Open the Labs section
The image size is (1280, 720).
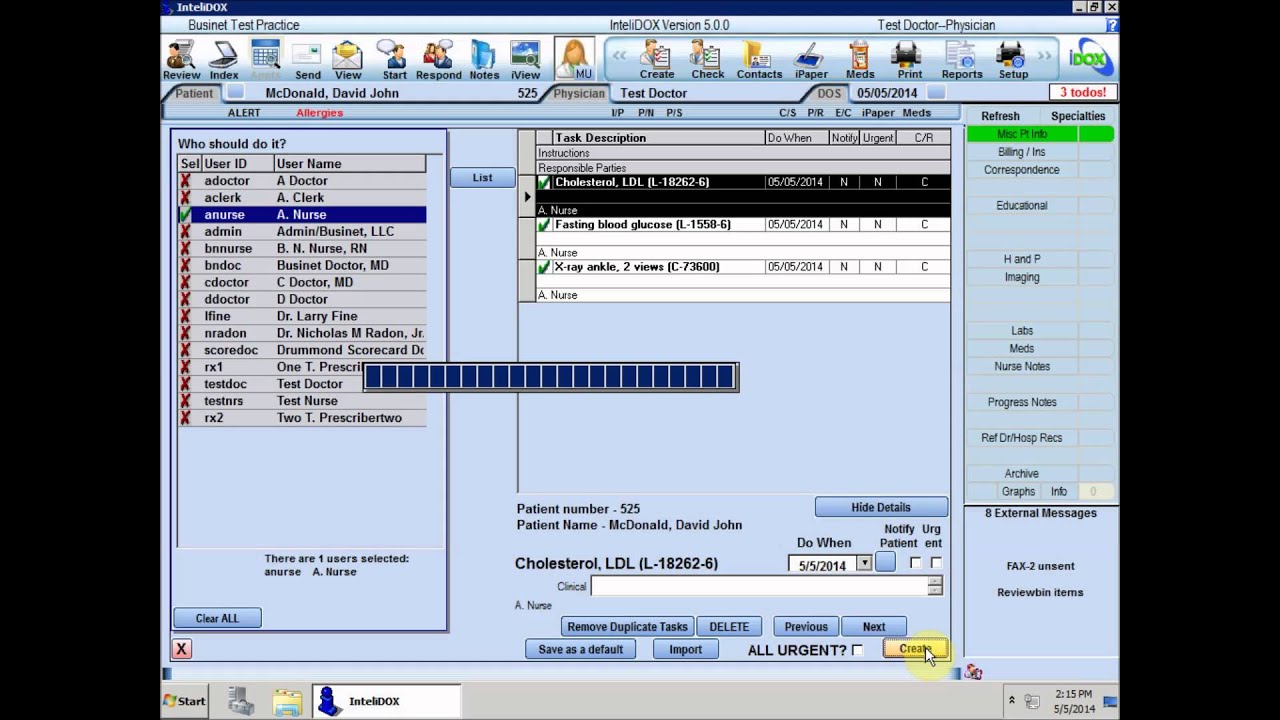click(1022, 331)
